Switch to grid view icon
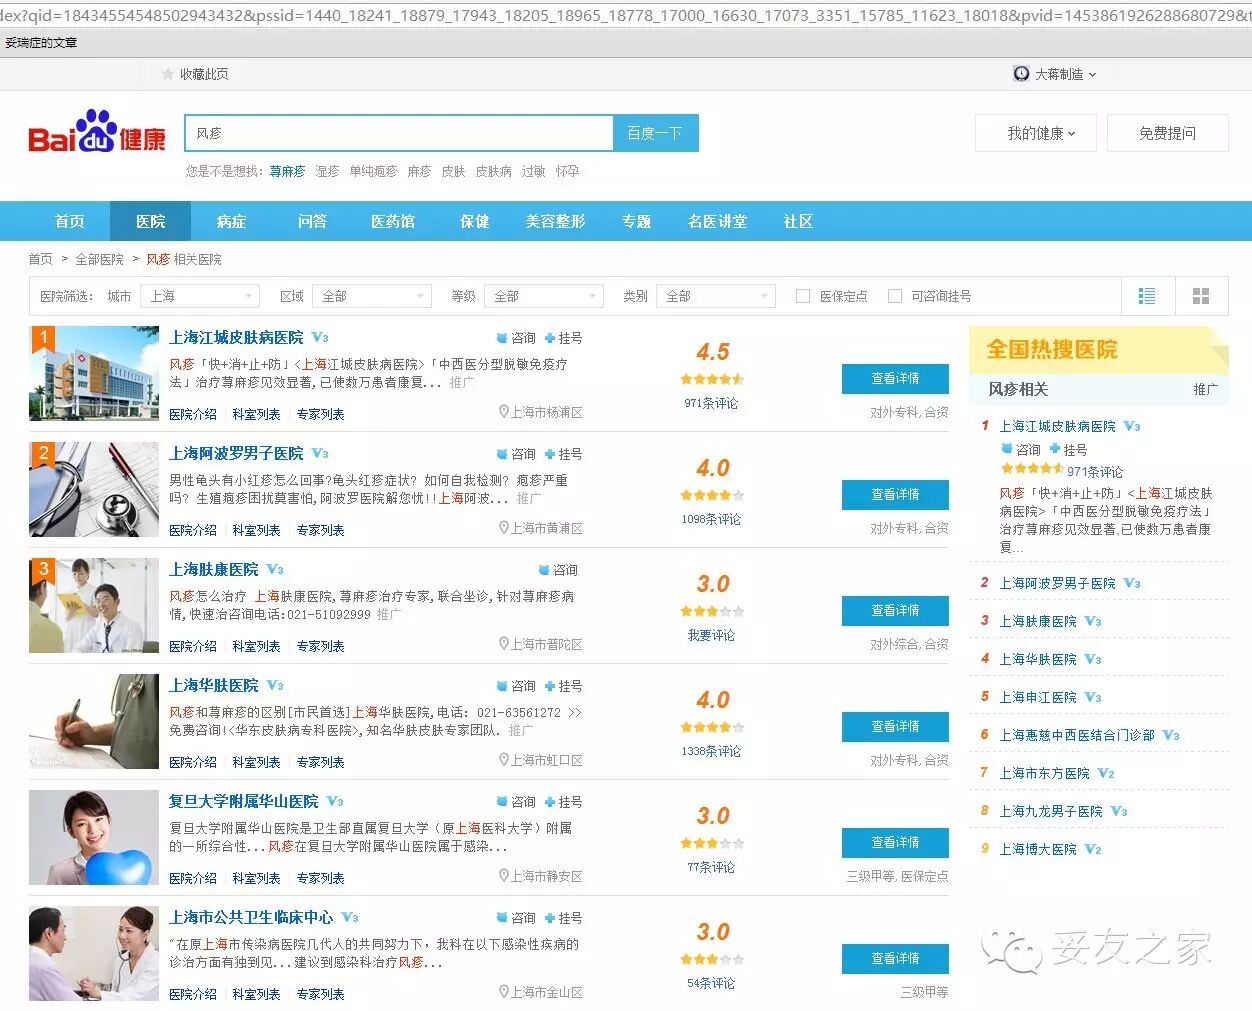This screenshot has height=1011, width=1252. tap(1201, 296)
